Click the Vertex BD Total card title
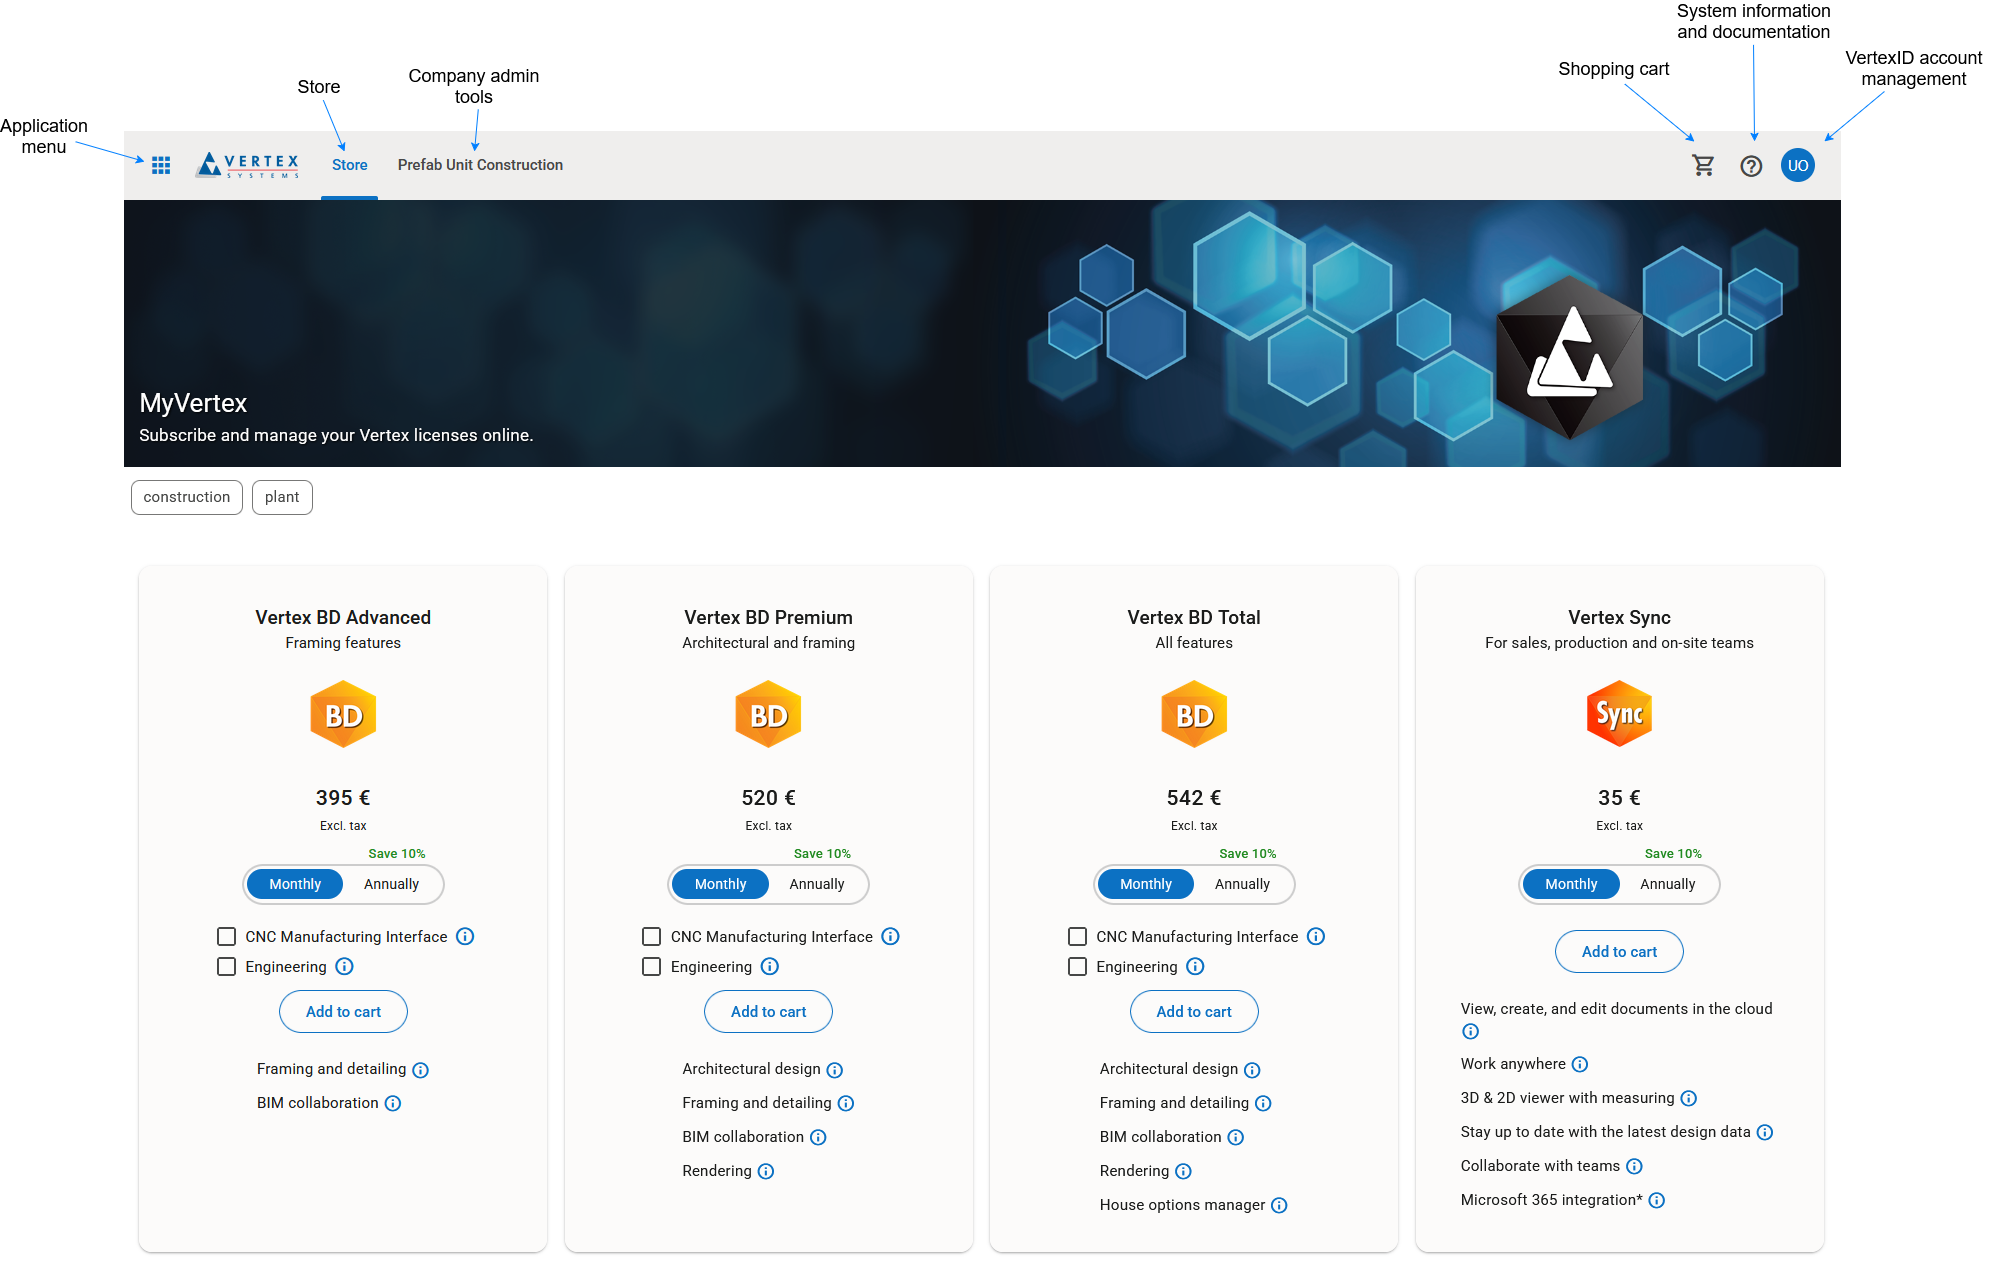2005x1267 pixels. 1194,618
